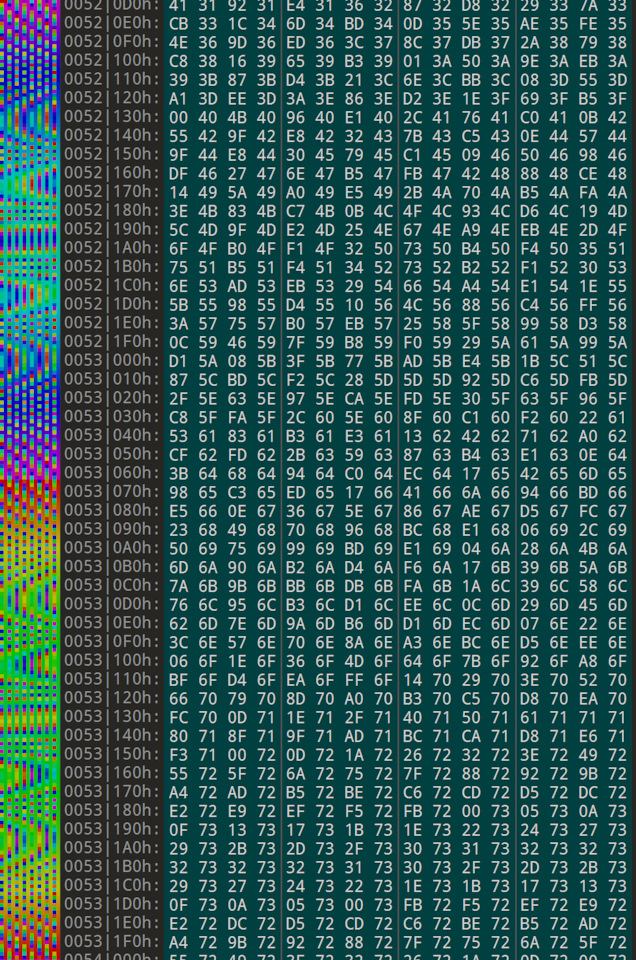Click byte 45 in row 0053|0D0h

coord(588,606)
